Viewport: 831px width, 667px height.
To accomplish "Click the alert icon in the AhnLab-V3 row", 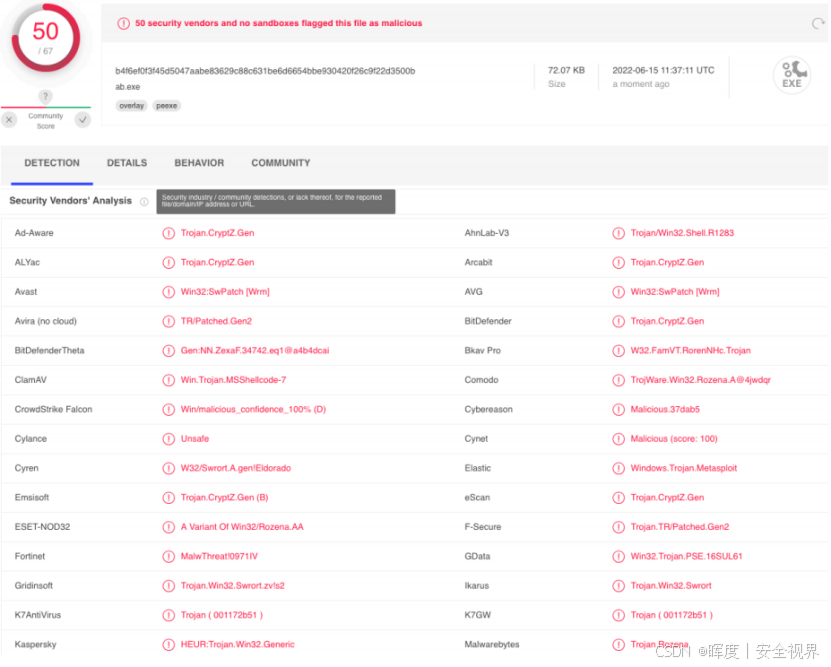I will pos(618,233).
